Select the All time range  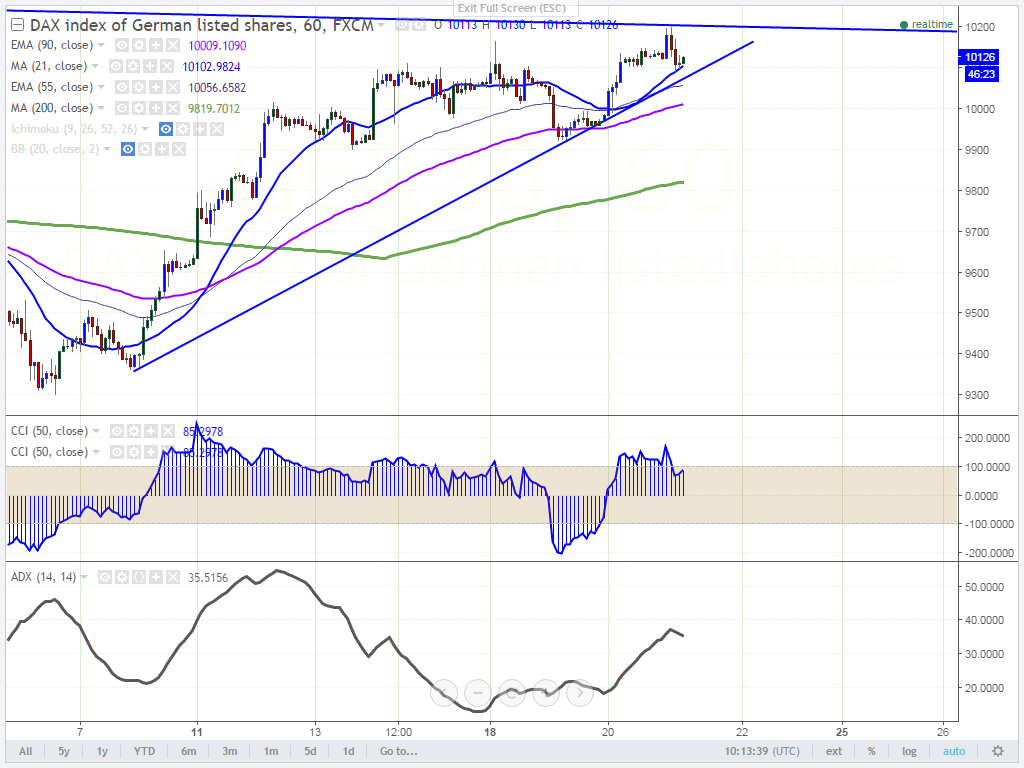25,751
